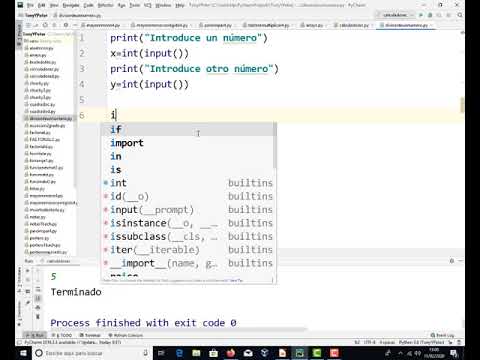Switch to the calculadora.py editor tab
Screen dimensions: 480x360
click(x=353, y=25)
